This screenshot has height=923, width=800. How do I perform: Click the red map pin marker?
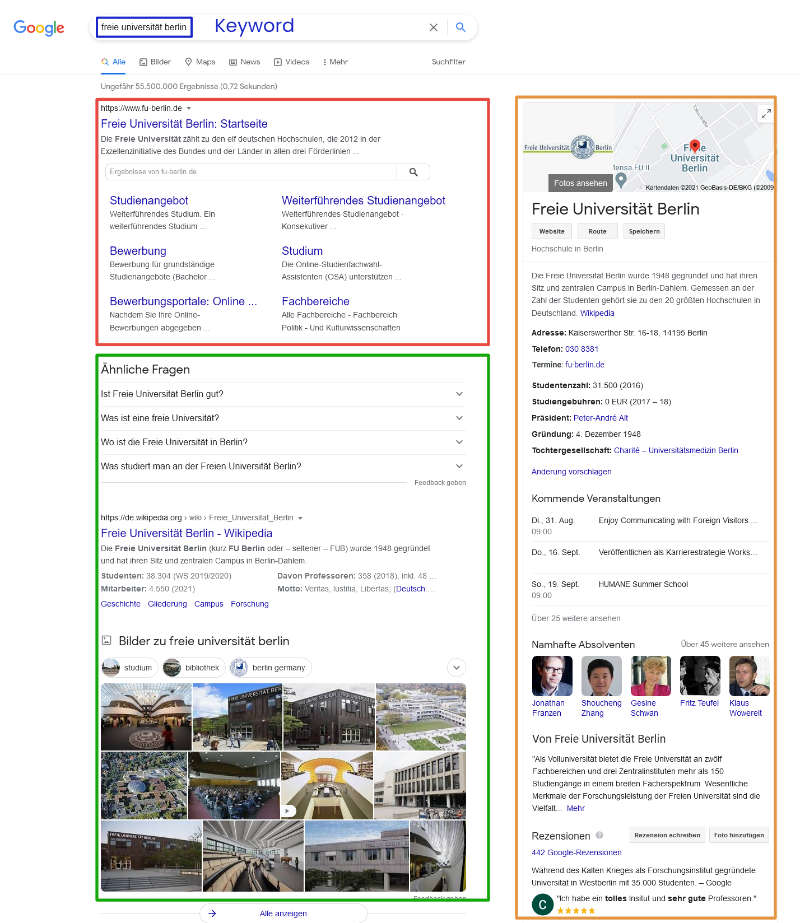click(695, 145)
